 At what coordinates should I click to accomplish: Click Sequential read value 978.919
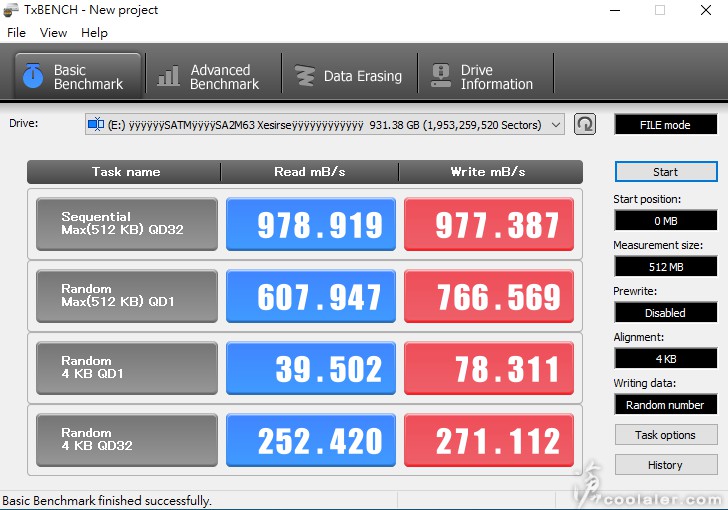311,224
